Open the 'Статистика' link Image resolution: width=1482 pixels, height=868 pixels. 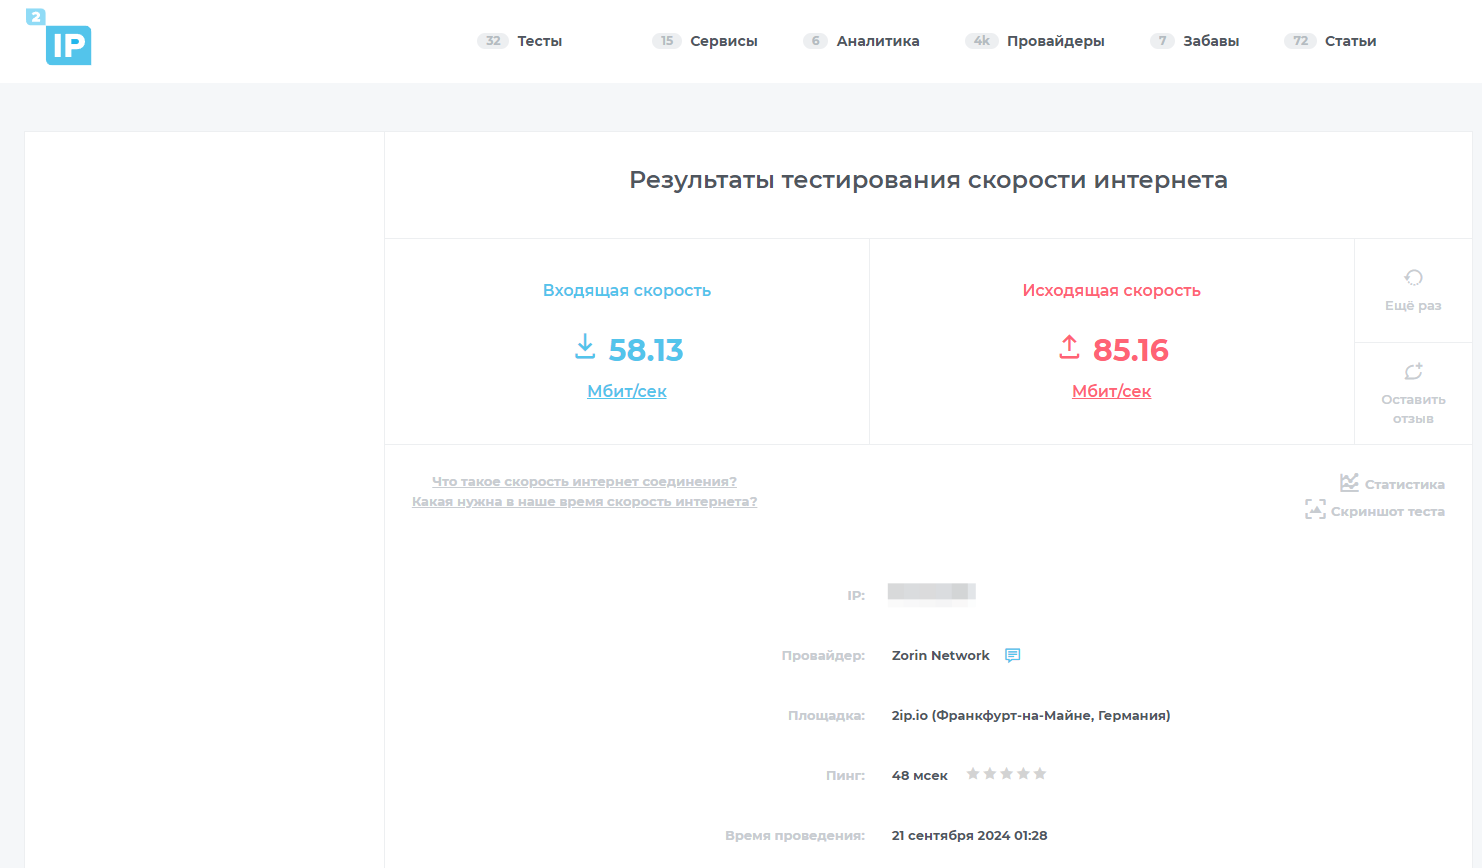click(x=1405, y=484)
